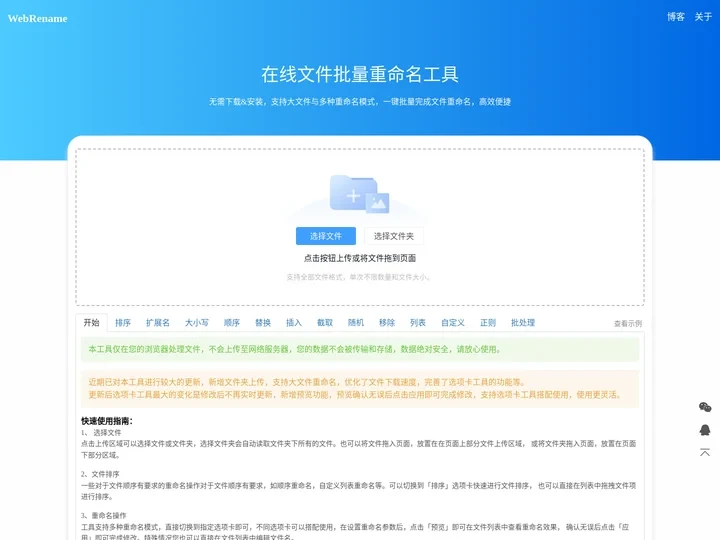This screenshot has width=720, height=540.
Task: Click the 选择文件 button
Action: [x=326, y=236]
